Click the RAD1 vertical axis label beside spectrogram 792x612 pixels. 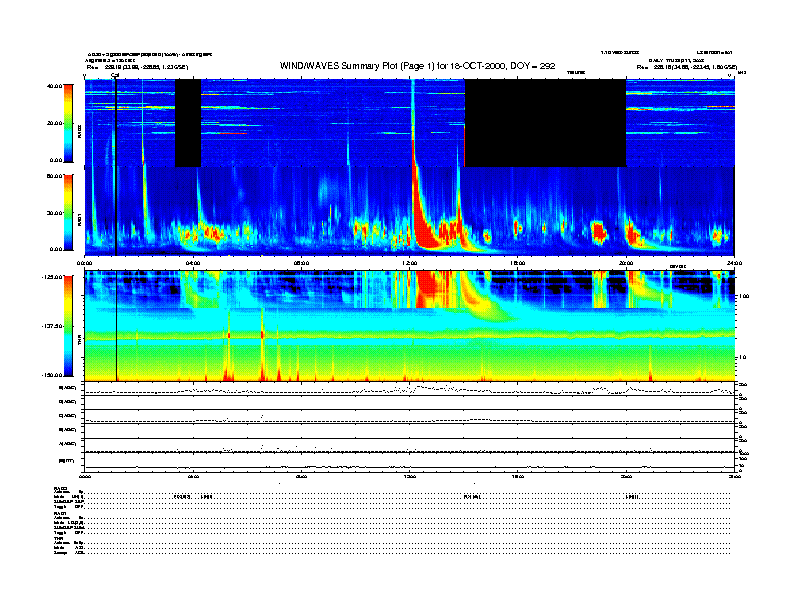(79, 221)
